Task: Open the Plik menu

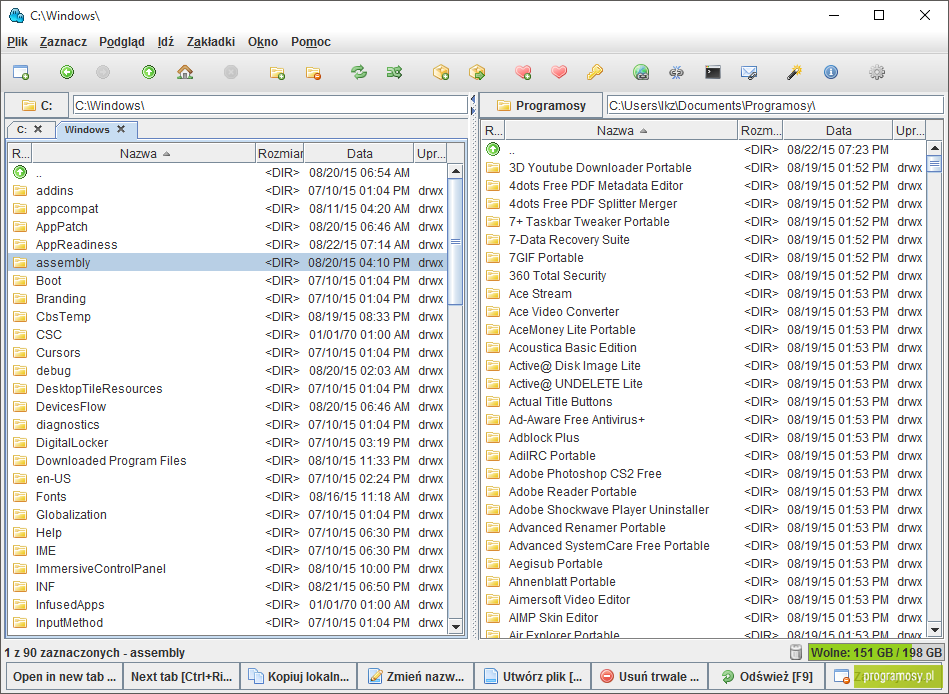Action: (x=18, y=42)
